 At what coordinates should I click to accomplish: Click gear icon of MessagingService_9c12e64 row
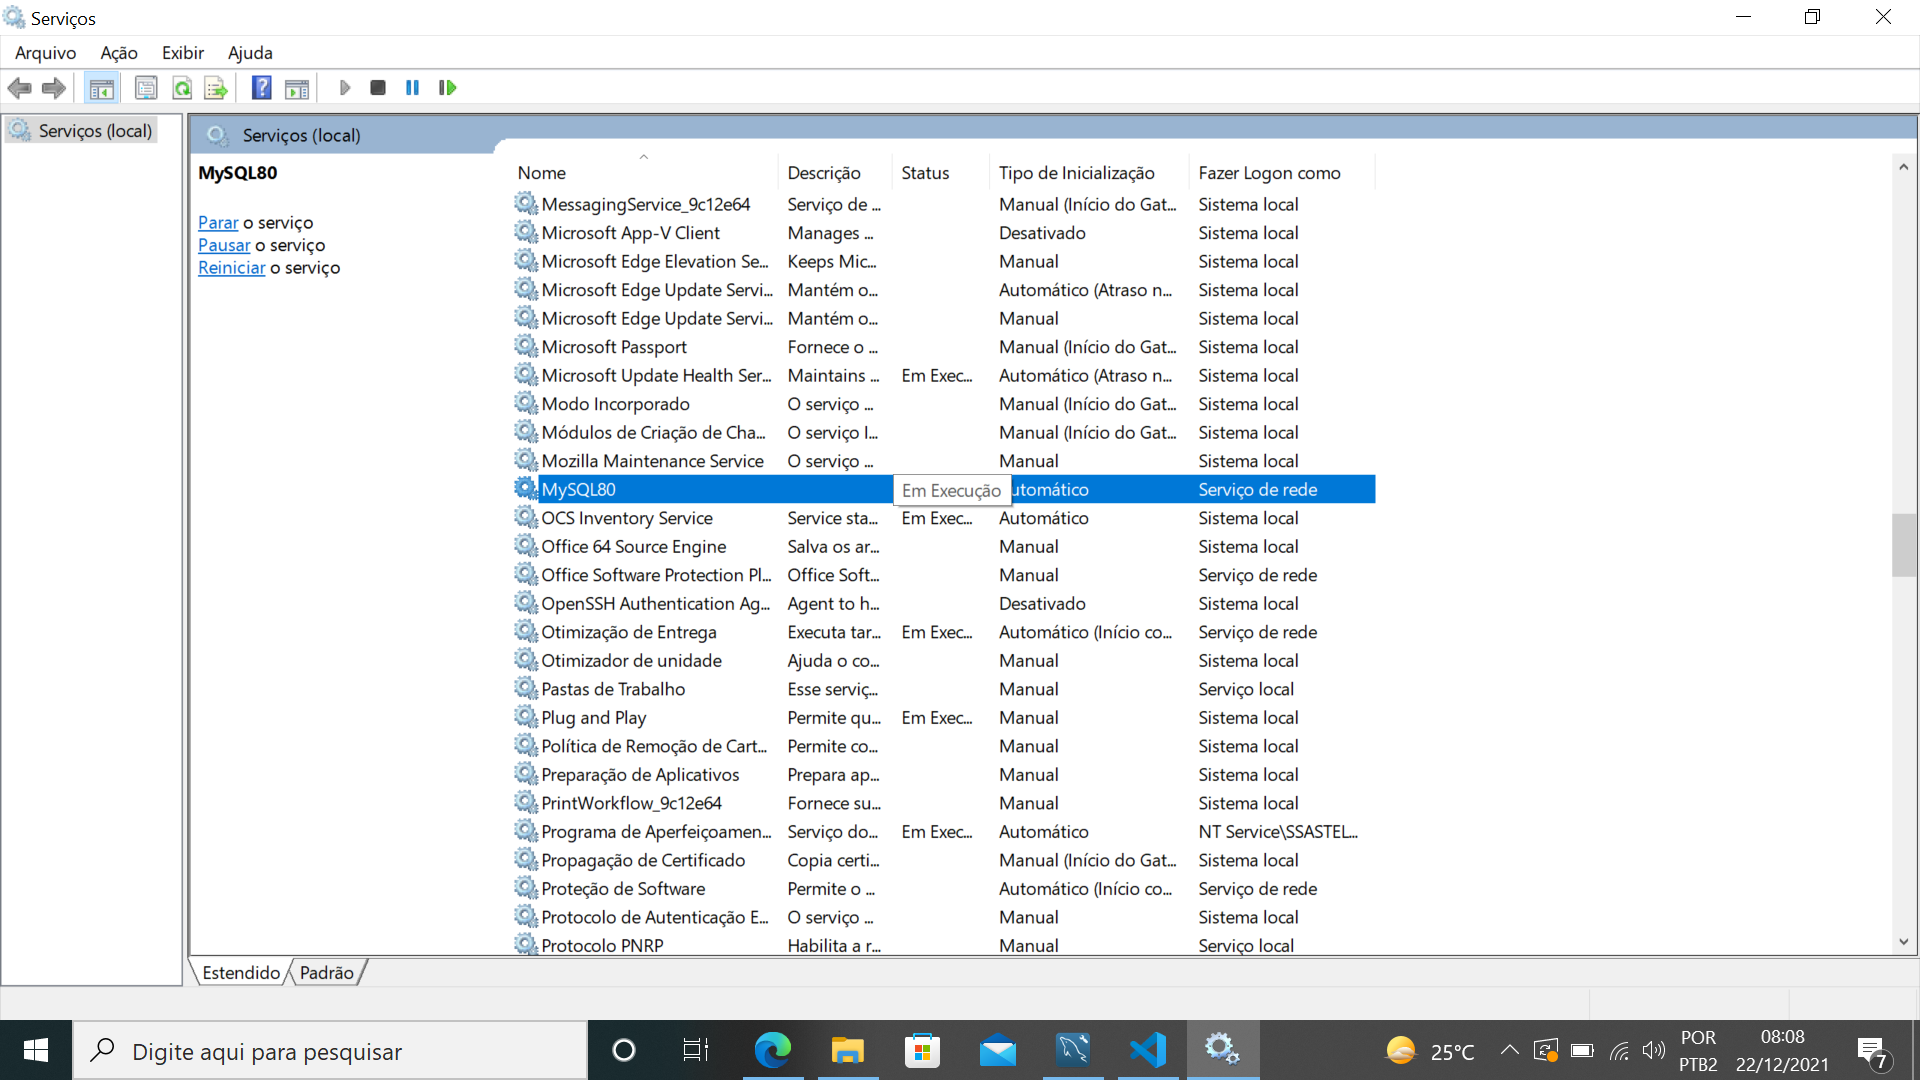coord(526,203)
